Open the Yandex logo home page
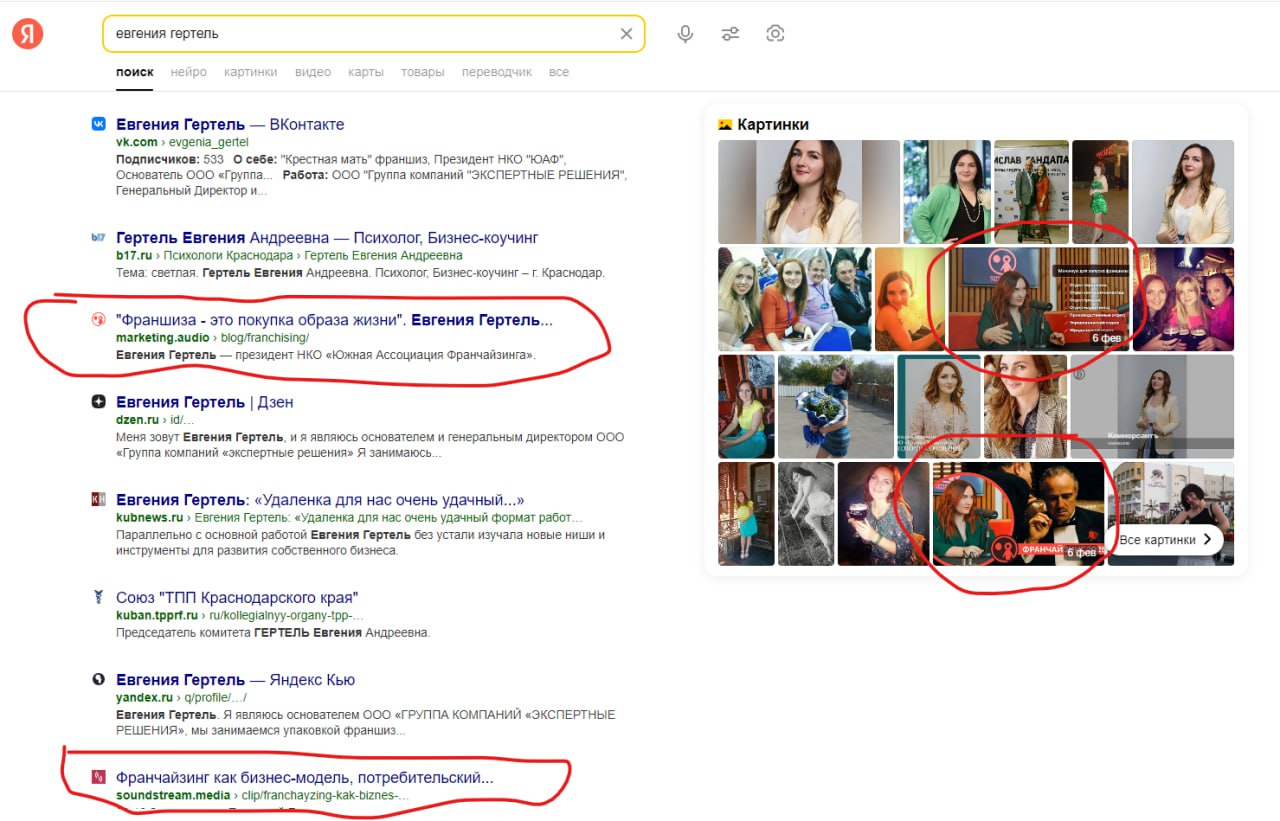This screenshot has width=1280, height=821. coord(27,34)
